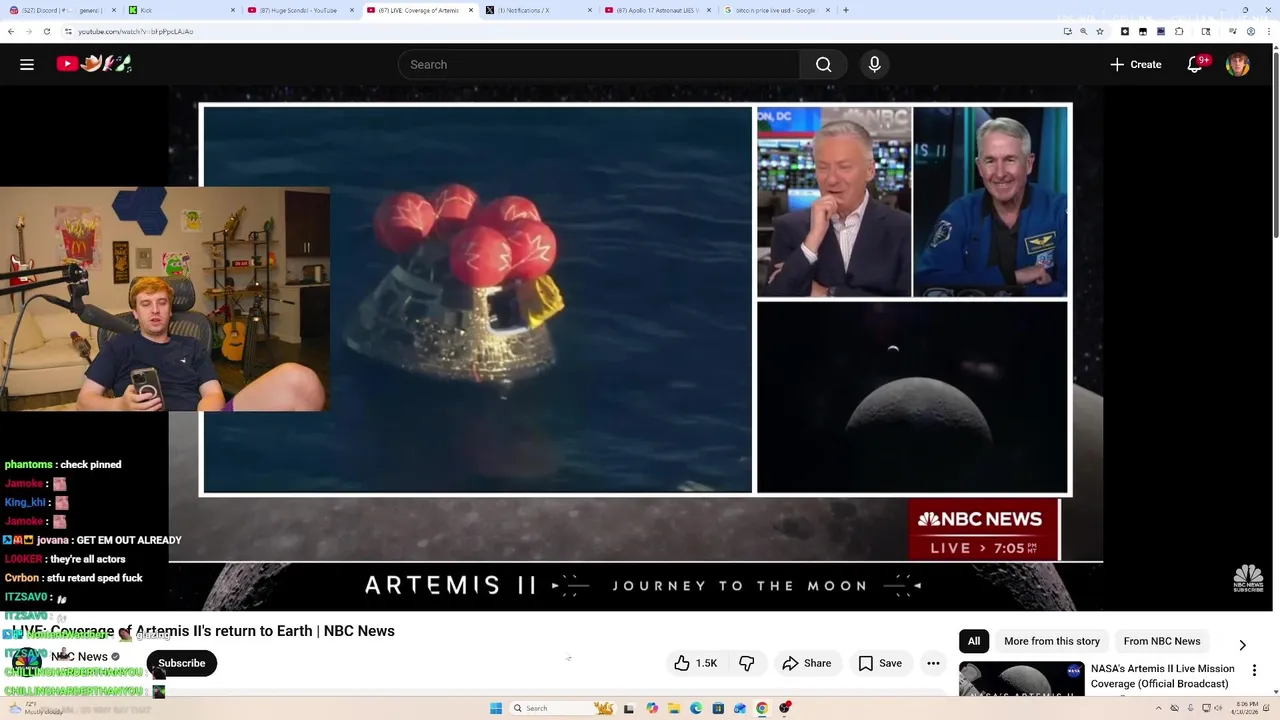Open File Explorer from the taskbar
This screenshot has height=720, width=1280.
pos(674,708)
